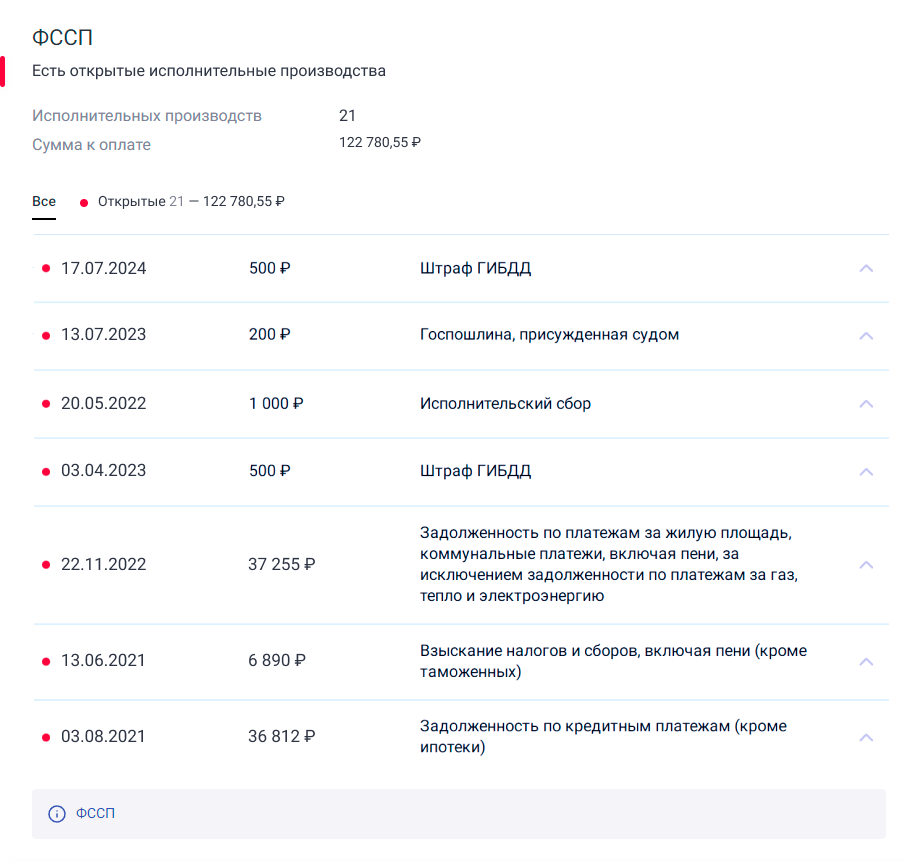The width and height of the screenshot is (918, 863).
Task: Open the ФССП link in footer
Action: point(95,814)
